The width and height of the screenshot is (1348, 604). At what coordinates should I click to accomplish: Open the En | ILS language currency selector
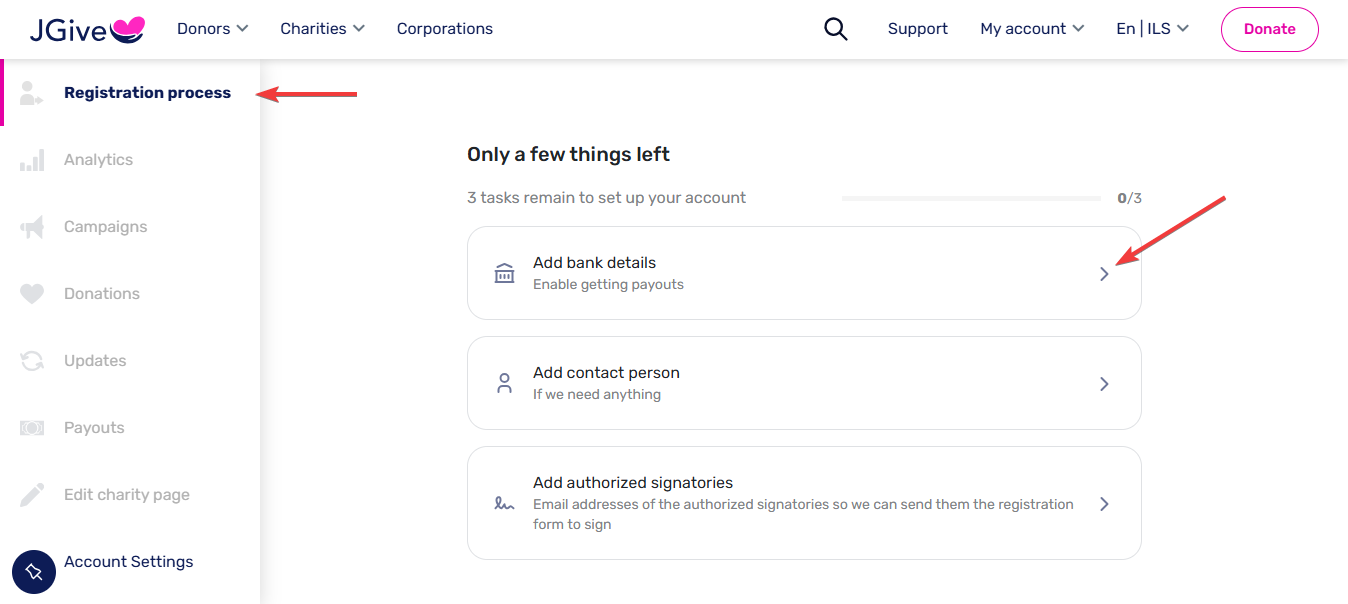point(1152,29)
